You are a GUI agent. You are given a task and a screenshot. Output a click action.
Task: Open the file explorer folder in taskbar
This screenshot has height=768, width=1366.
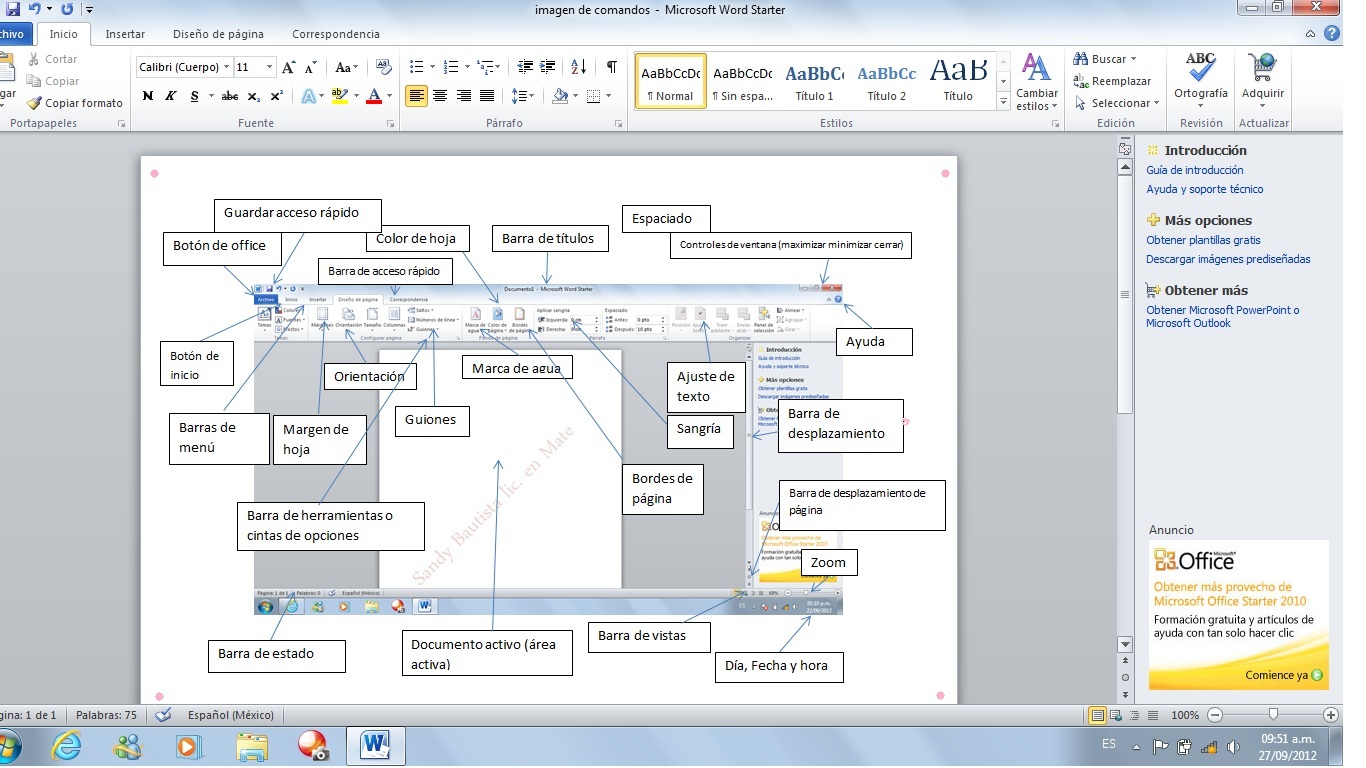point(251,746)
